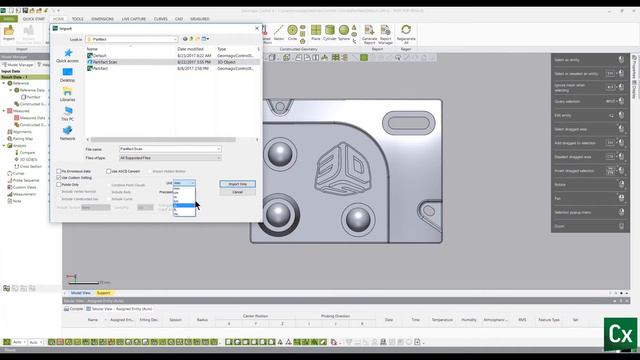Switch to the Model View tab
Image resolution: width=640 pixels, height=360 pixels.
80,293
